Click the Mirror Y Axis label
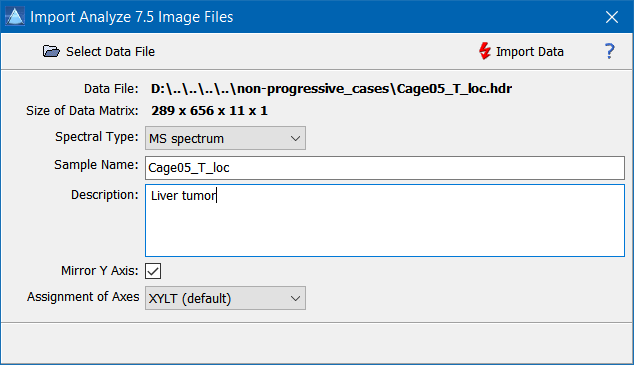634x365 pixels. coord(100,270)
